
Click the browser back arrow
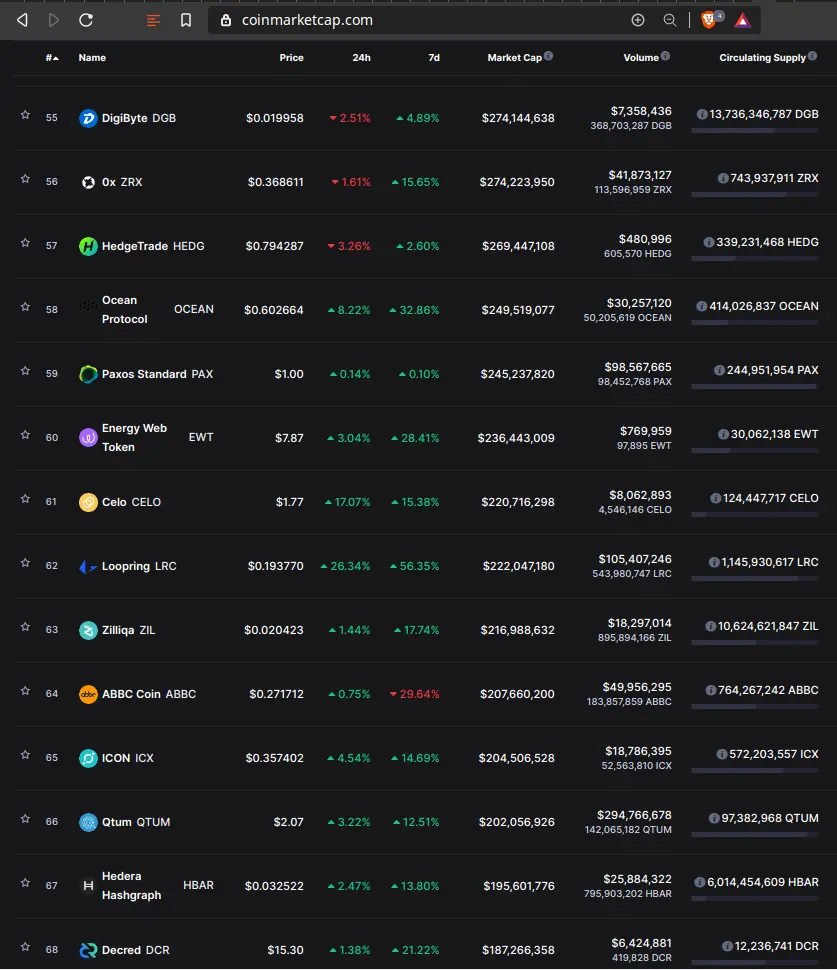(x=22, y=20)
